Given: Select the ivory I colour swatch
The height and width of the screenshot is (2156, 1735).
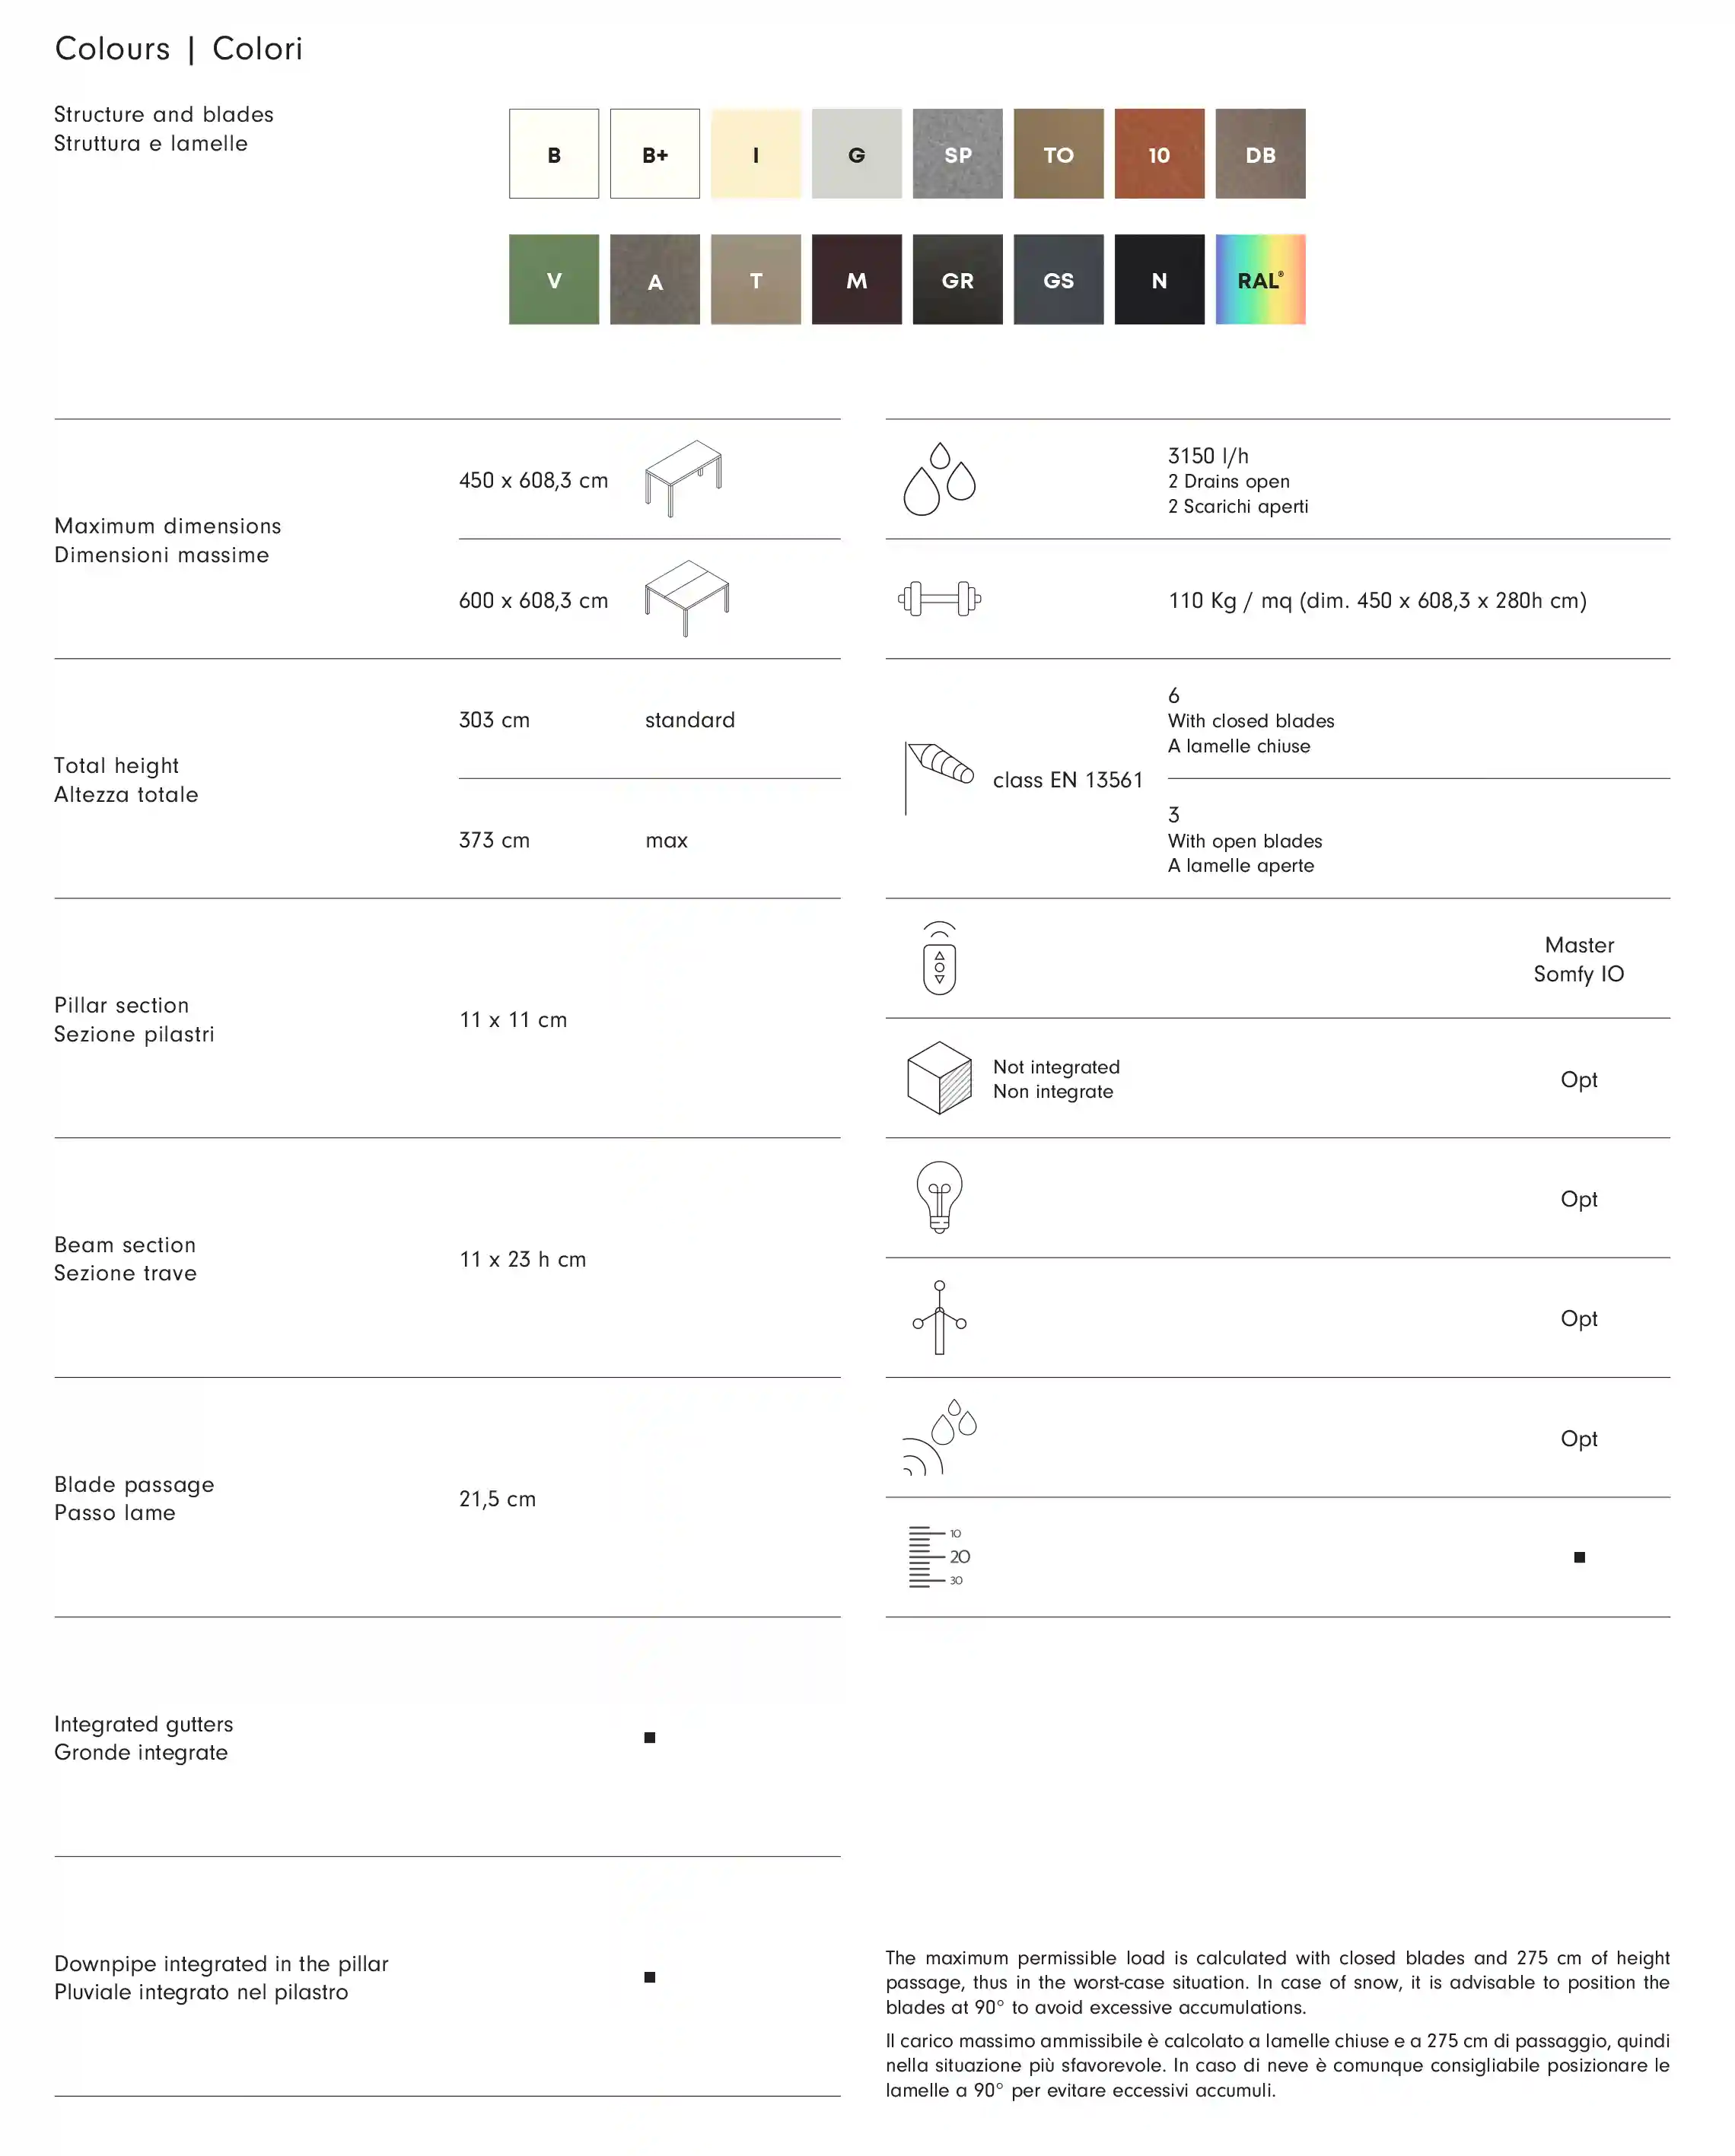Looking at the screenshot, I should 756,154.
